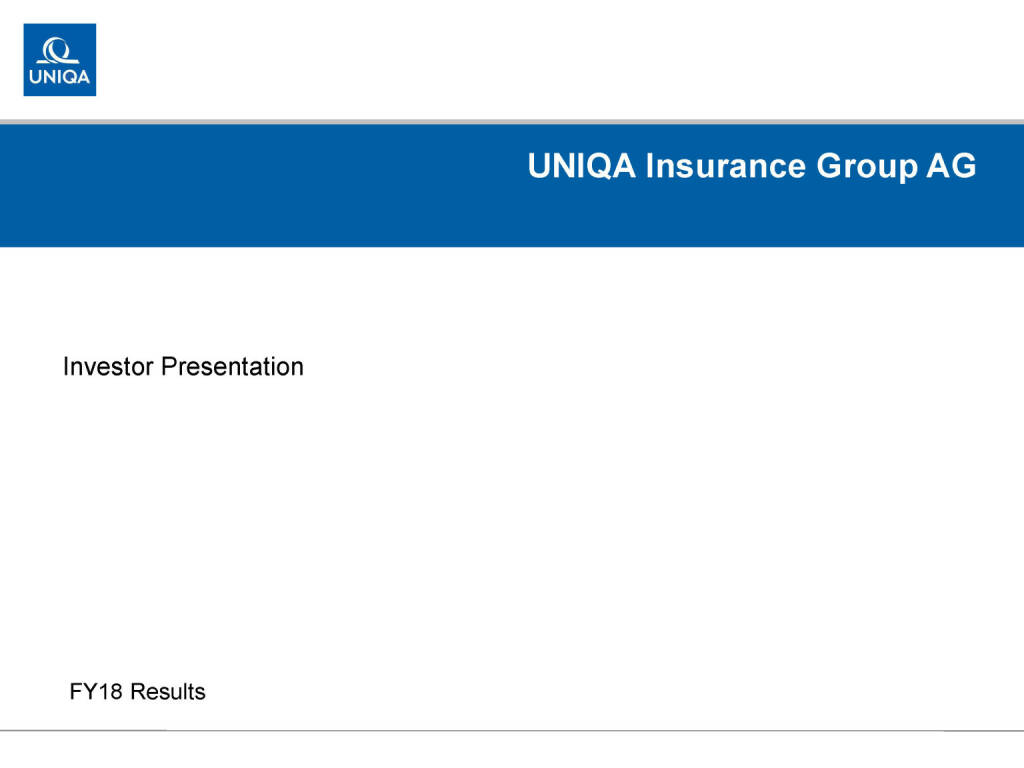Image resolution: width=1024 pixels, height=768 pixels.
Task: Click the word UNIQA in the banner title
Action: pyautogui.click(x=582, y=166)
